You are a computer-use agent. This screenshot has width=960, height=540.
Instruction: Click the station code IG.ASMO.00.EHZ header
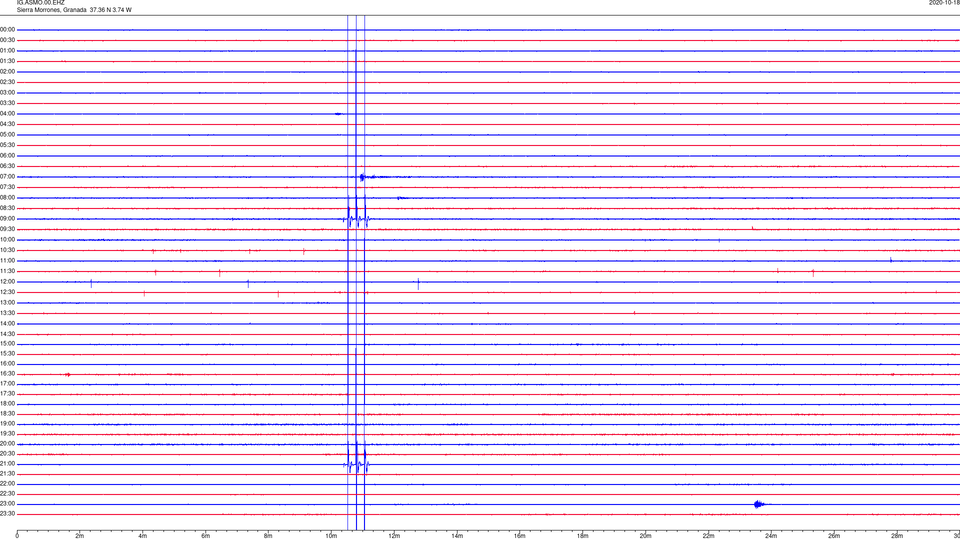[x=40, y=3]
